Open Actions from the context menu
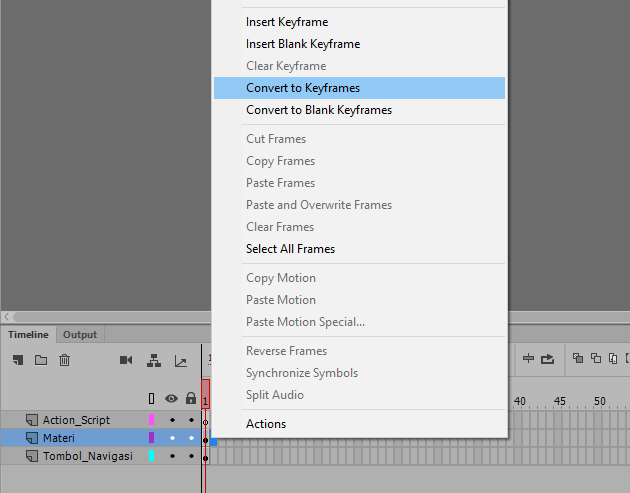This screenshot has width=630, height=493. 359,424
